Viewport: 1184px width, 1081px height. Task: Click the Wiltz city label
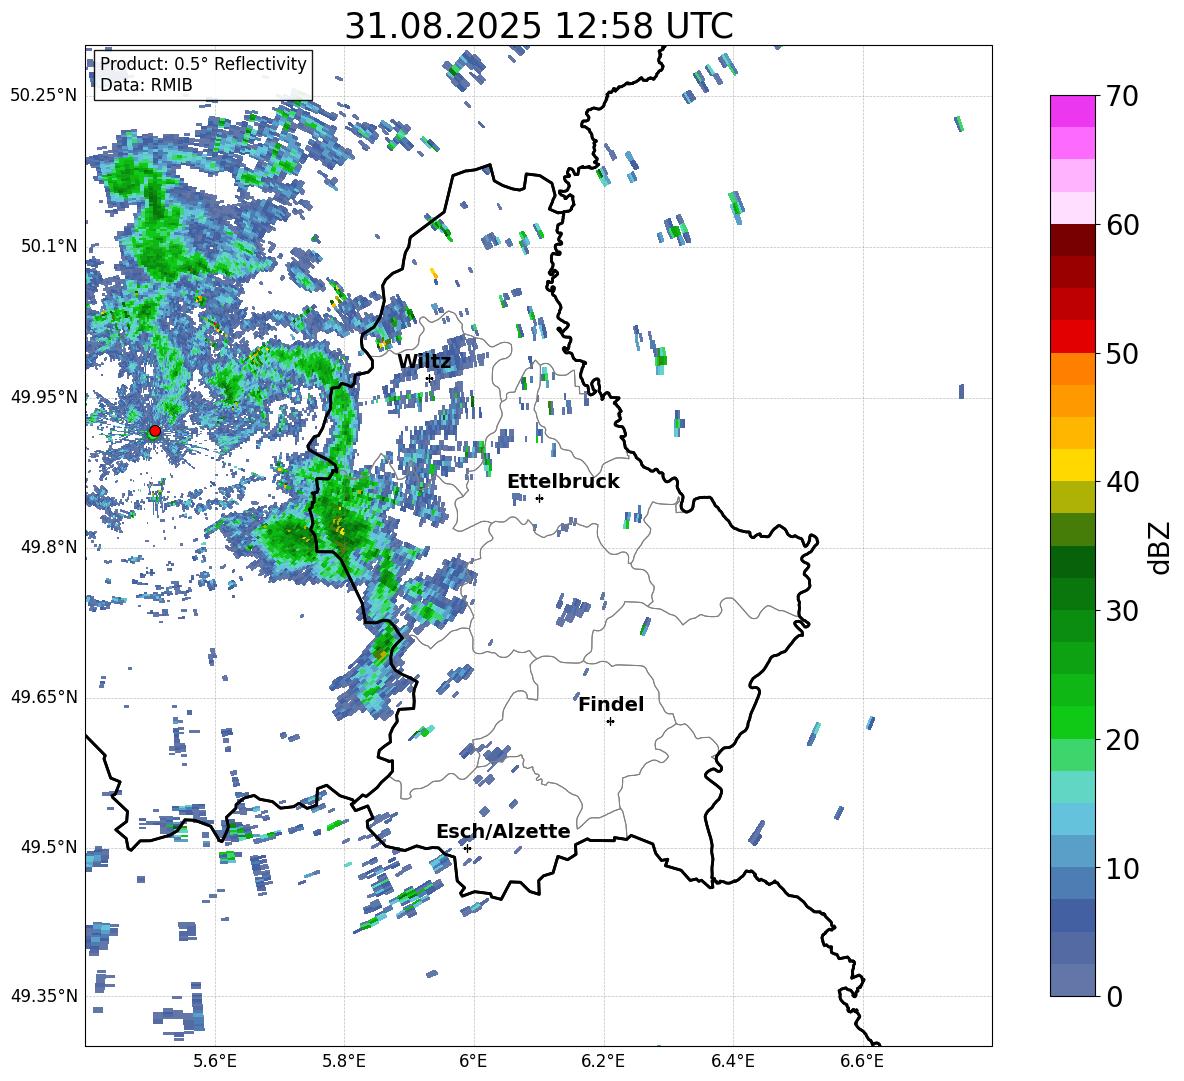[424, 362]
